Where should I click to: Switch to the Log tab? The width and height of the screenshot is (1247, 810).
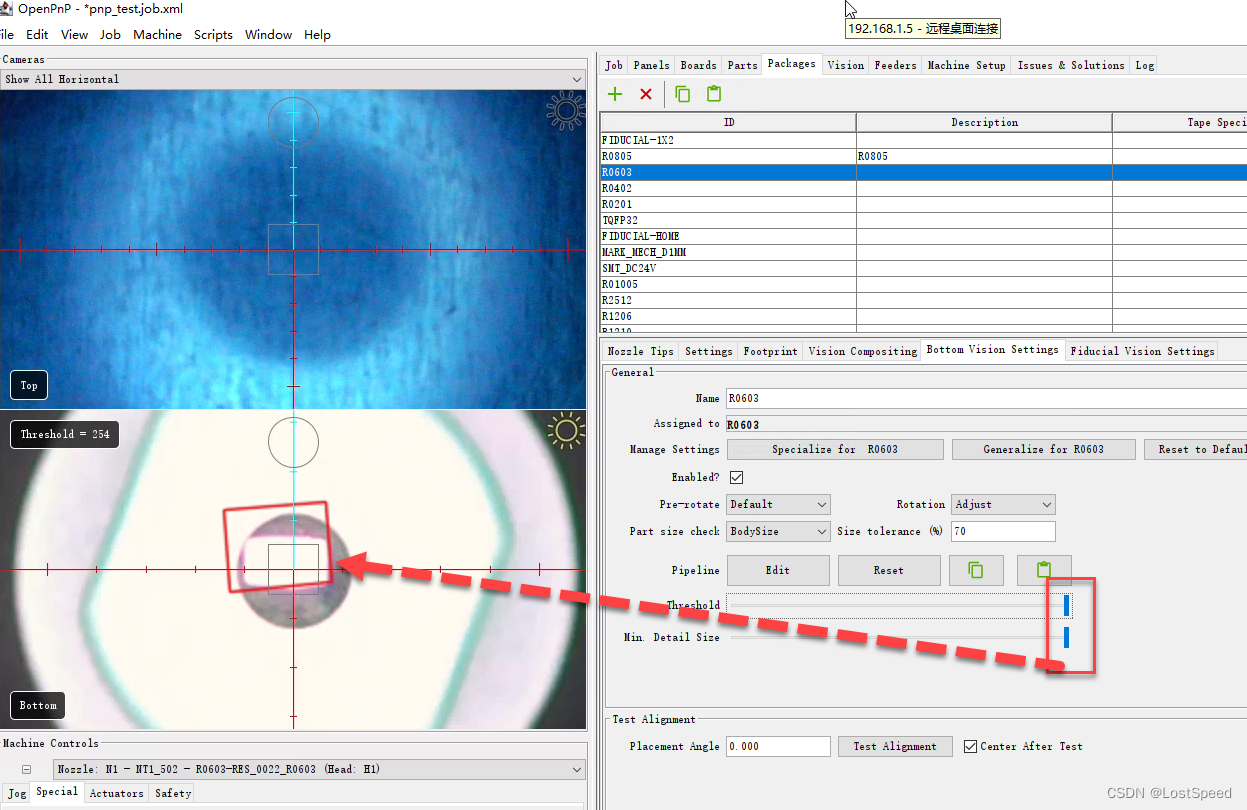1144,65
